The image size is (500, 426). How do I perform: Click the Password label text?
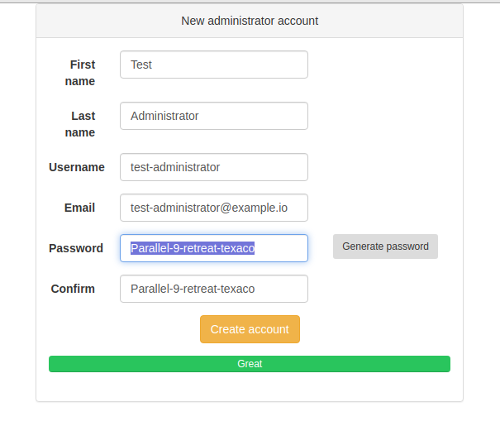tap(76, 248)
